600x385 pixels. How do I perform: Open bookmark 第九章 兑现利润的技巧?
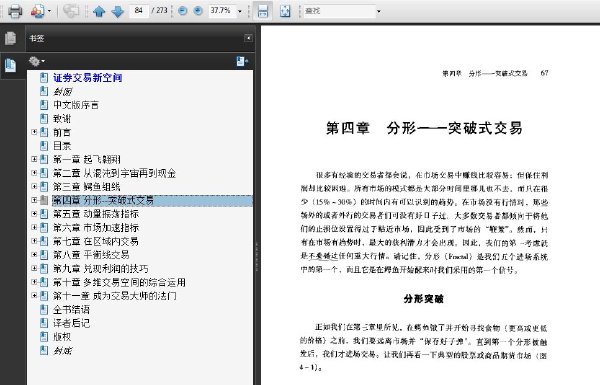pyautogui.click(x=100, y=269)
